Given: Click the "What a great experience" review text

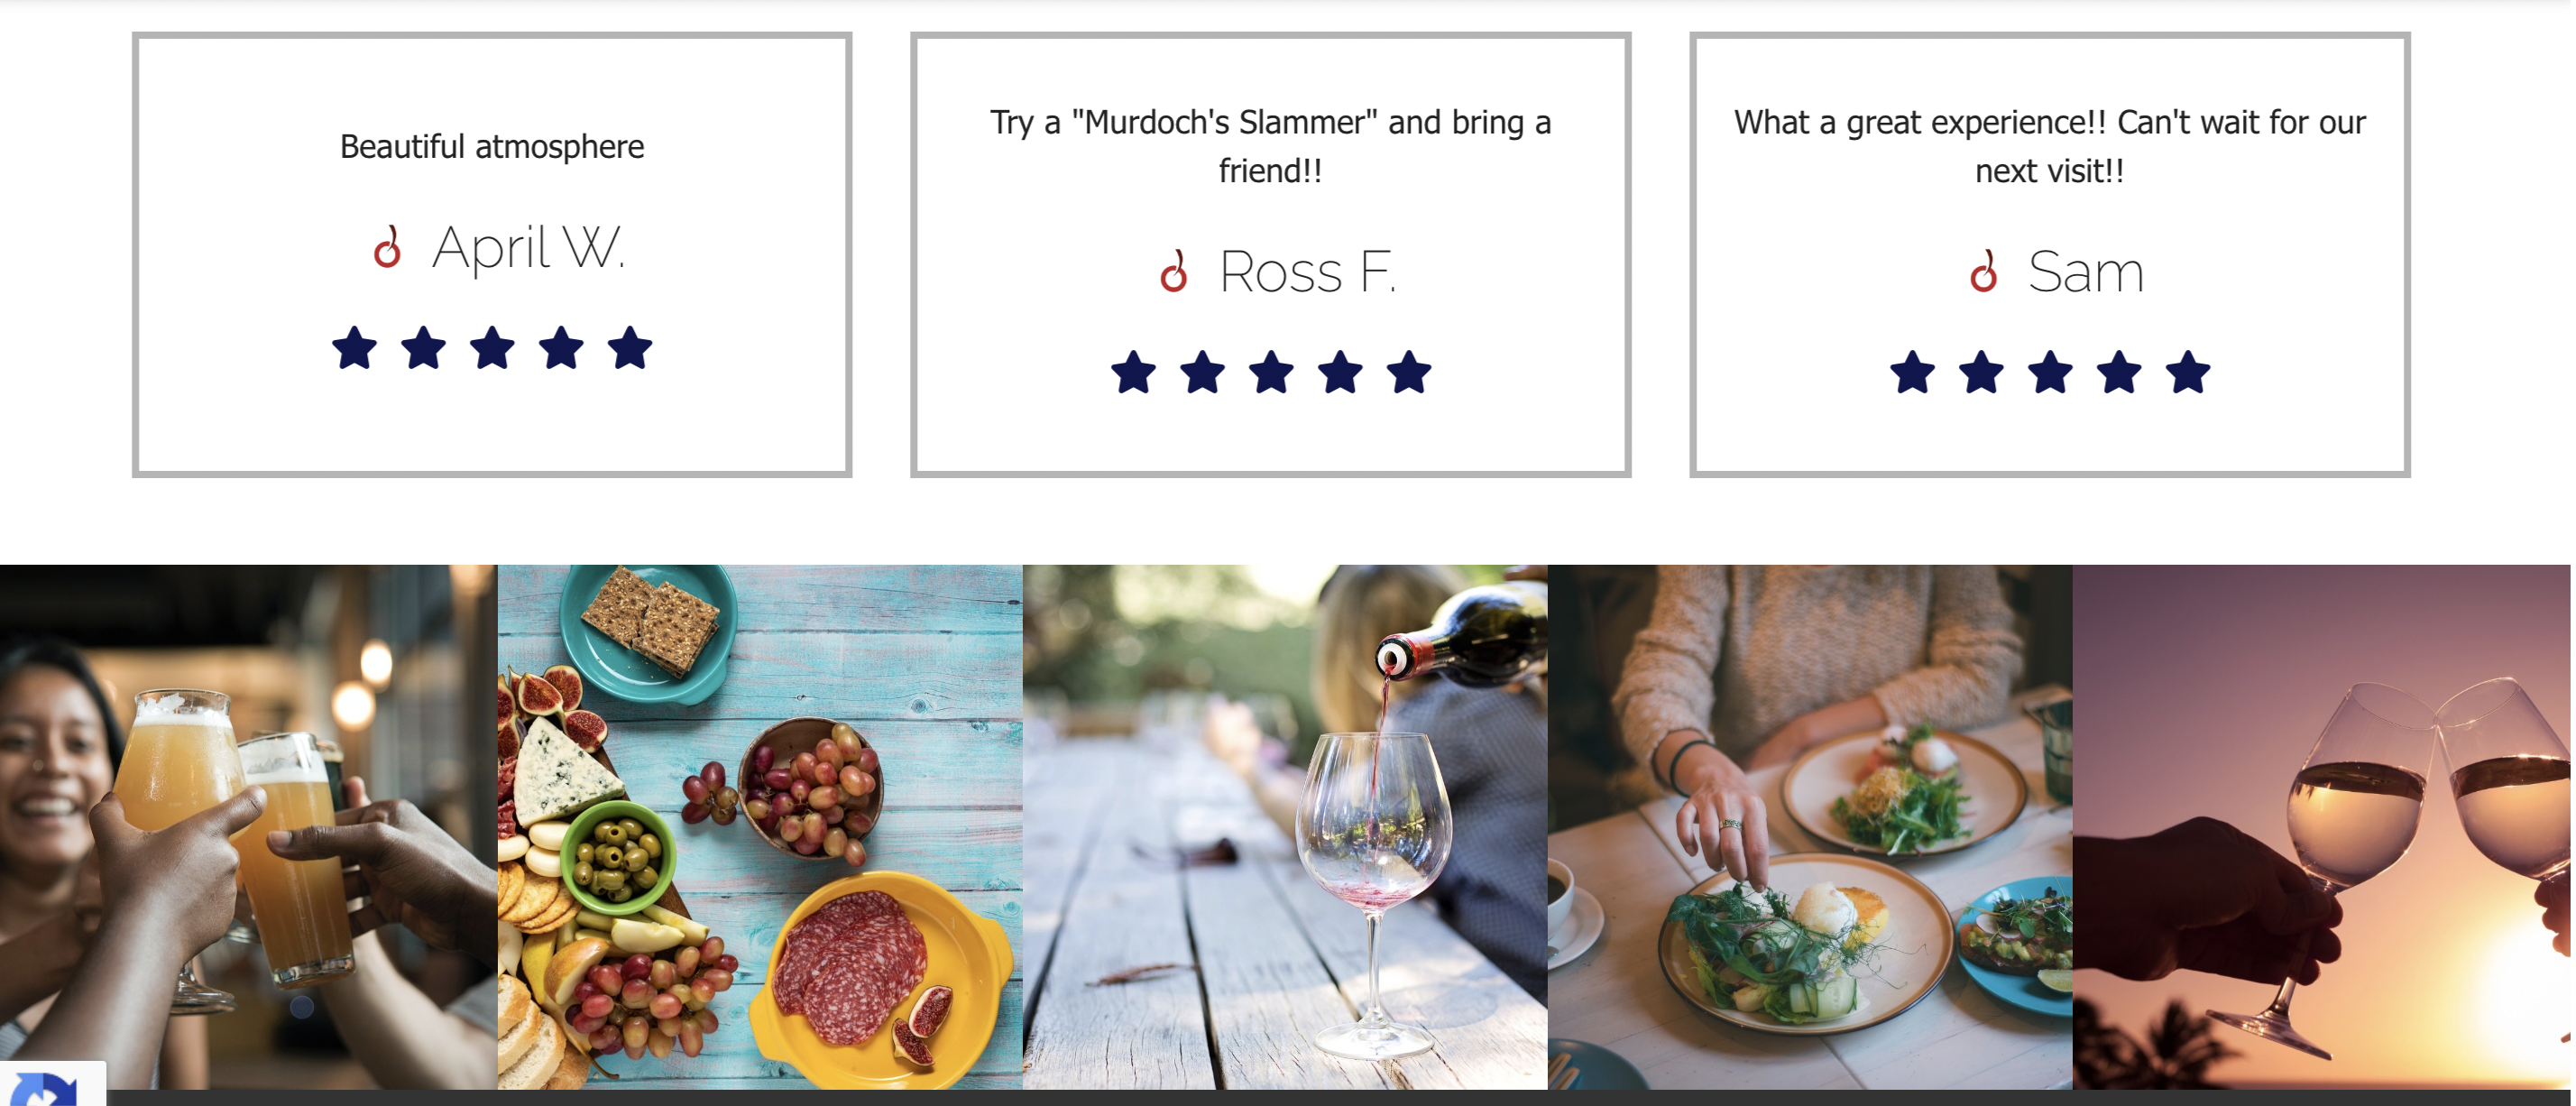Looking at the screenshot, I should point(2050,146).
